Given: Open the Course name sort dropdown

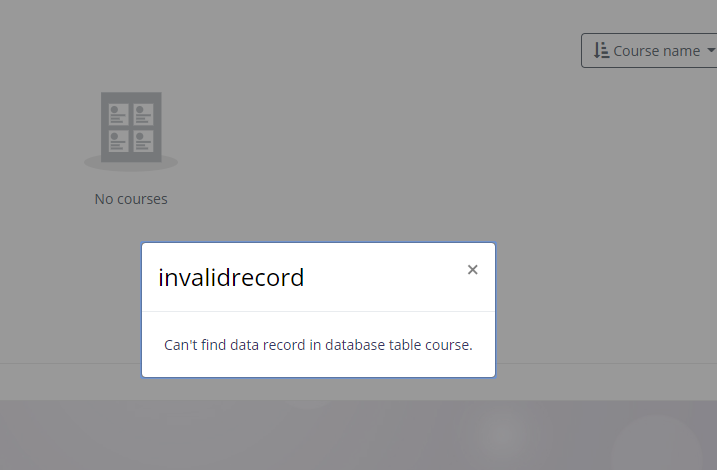Looking at the screenshot, I should (649, 50).
